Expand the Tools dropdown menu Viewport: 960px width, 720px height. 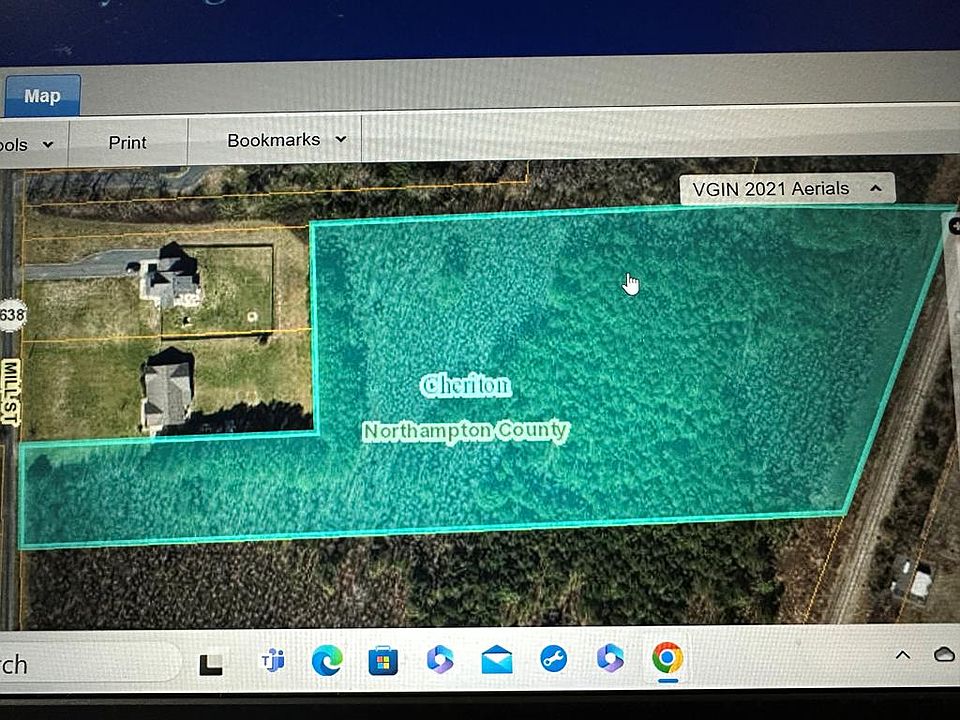click(28, 144)
